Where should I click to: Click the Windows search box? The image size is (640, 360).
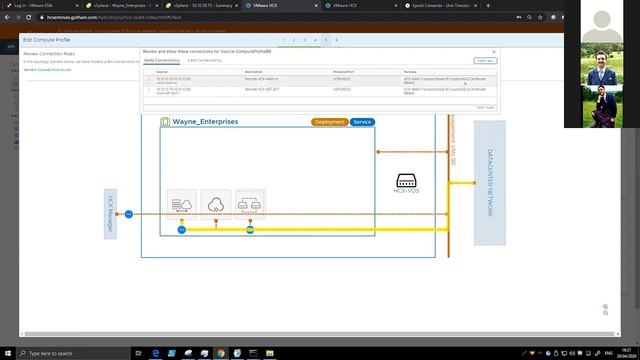73,353
